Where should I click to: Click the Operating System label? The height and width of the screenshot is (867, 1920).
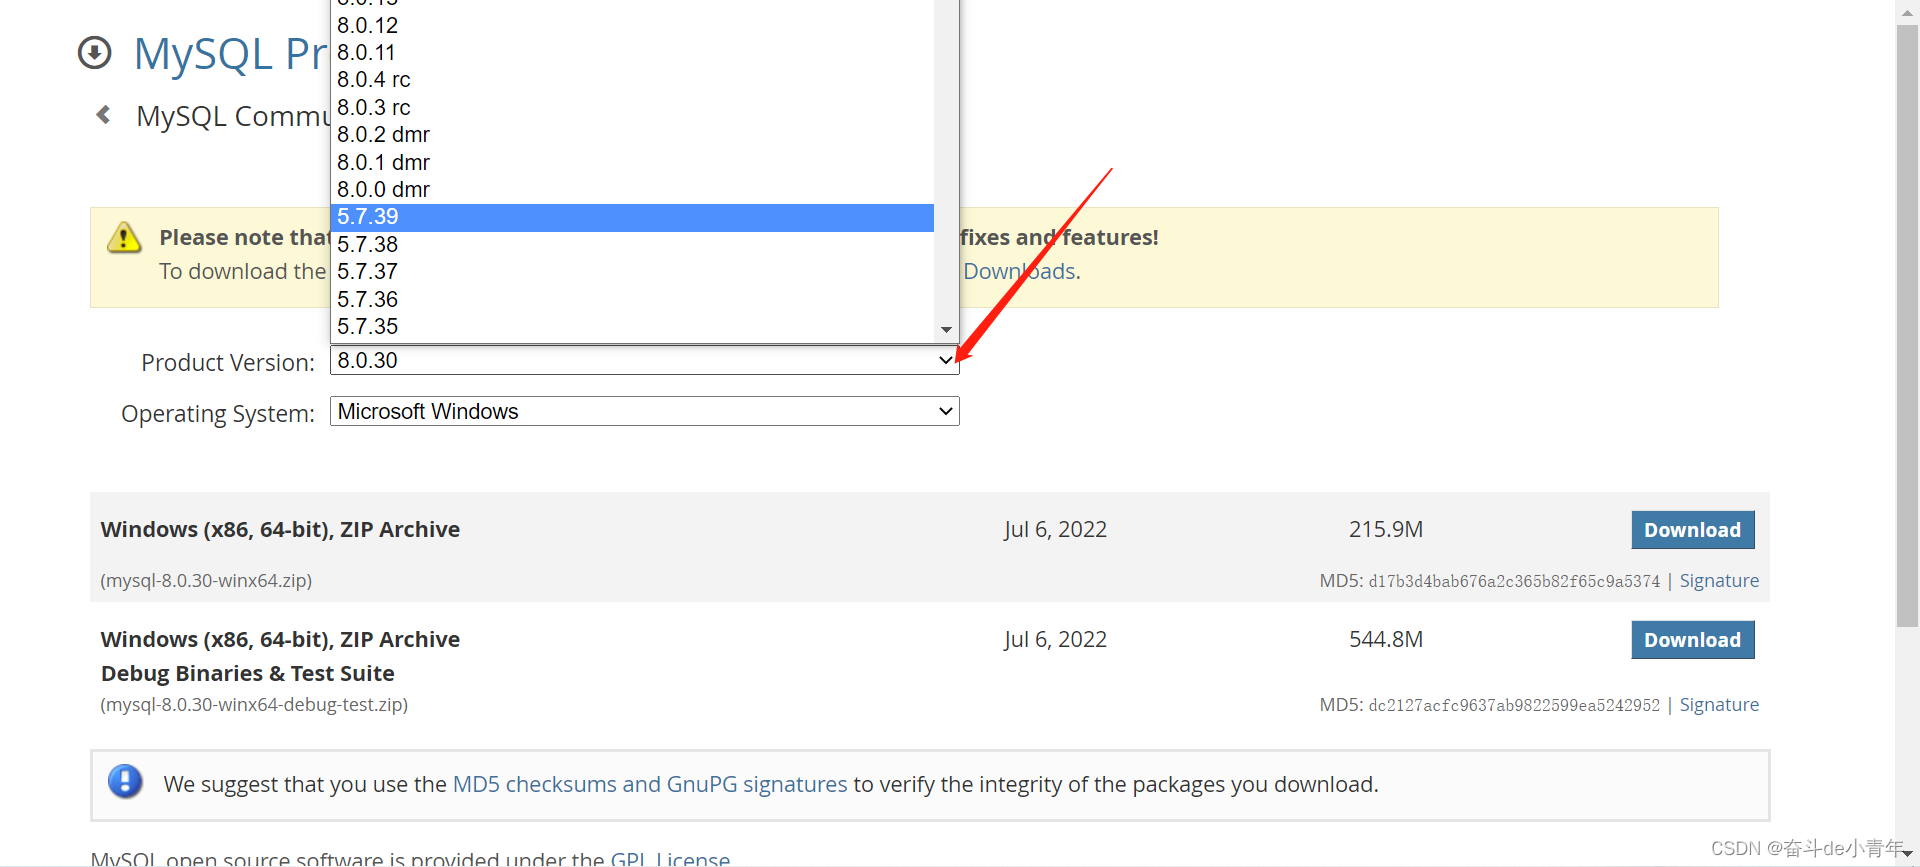click(218, 413)
